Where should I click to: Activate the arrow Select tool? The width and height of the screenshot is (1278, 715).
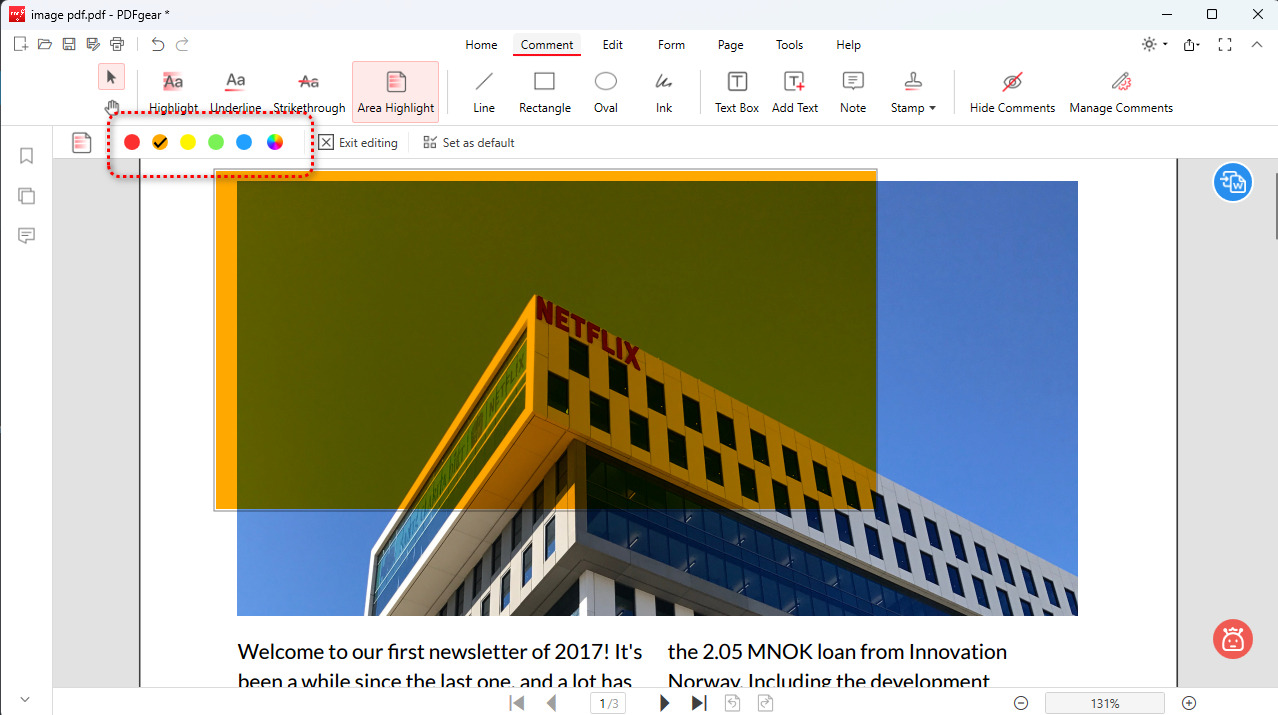pyautogui.click(x=111, y=77)
